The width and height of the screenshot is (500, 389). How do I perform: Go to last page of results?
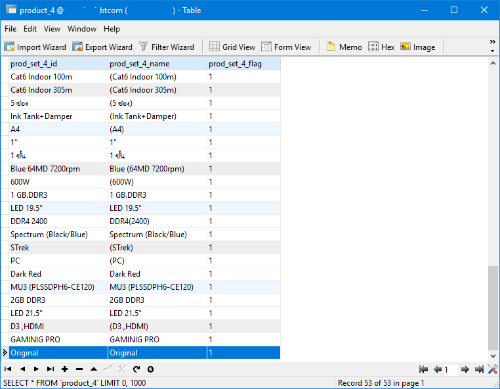pyautogui.click(x=479, y=369)
